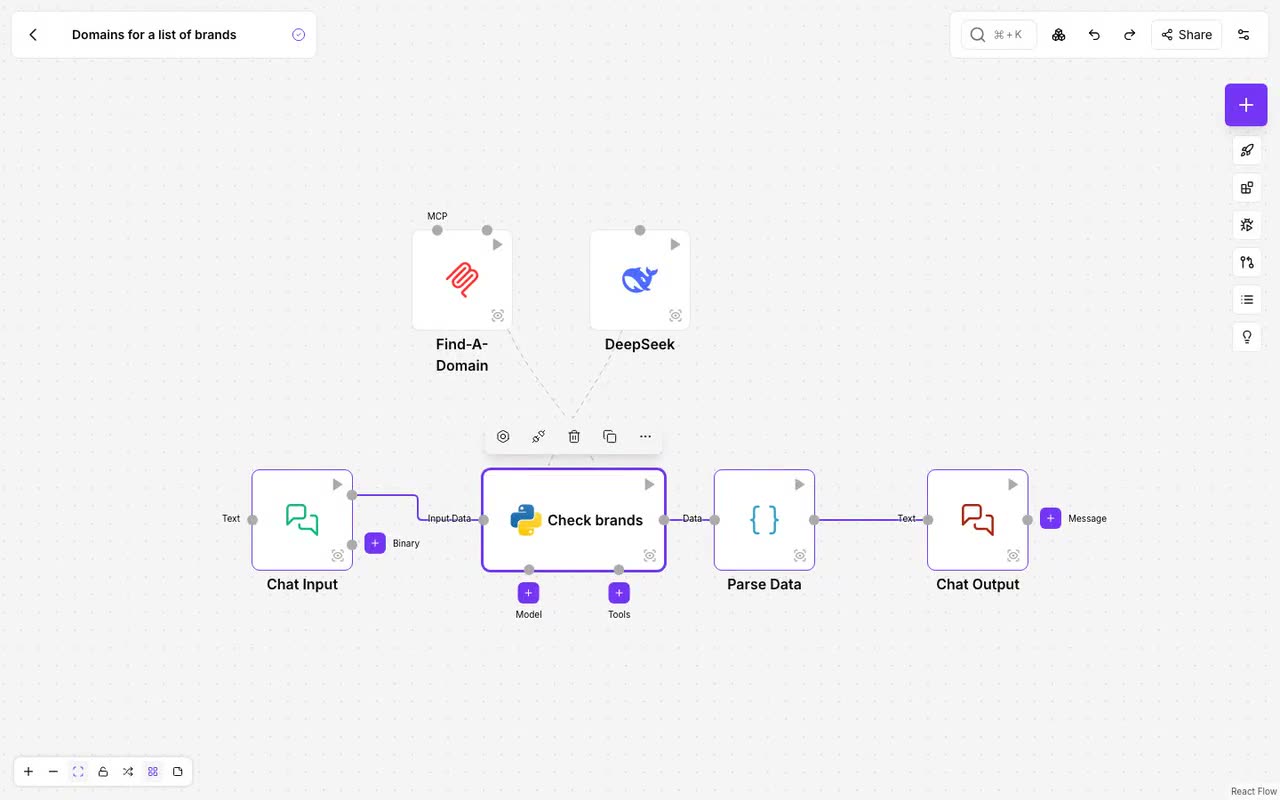The width and height of the screenshot is (1280, 800).
Task: Go back using the arrow beside the flow title
Action: (x=33, y=35)
